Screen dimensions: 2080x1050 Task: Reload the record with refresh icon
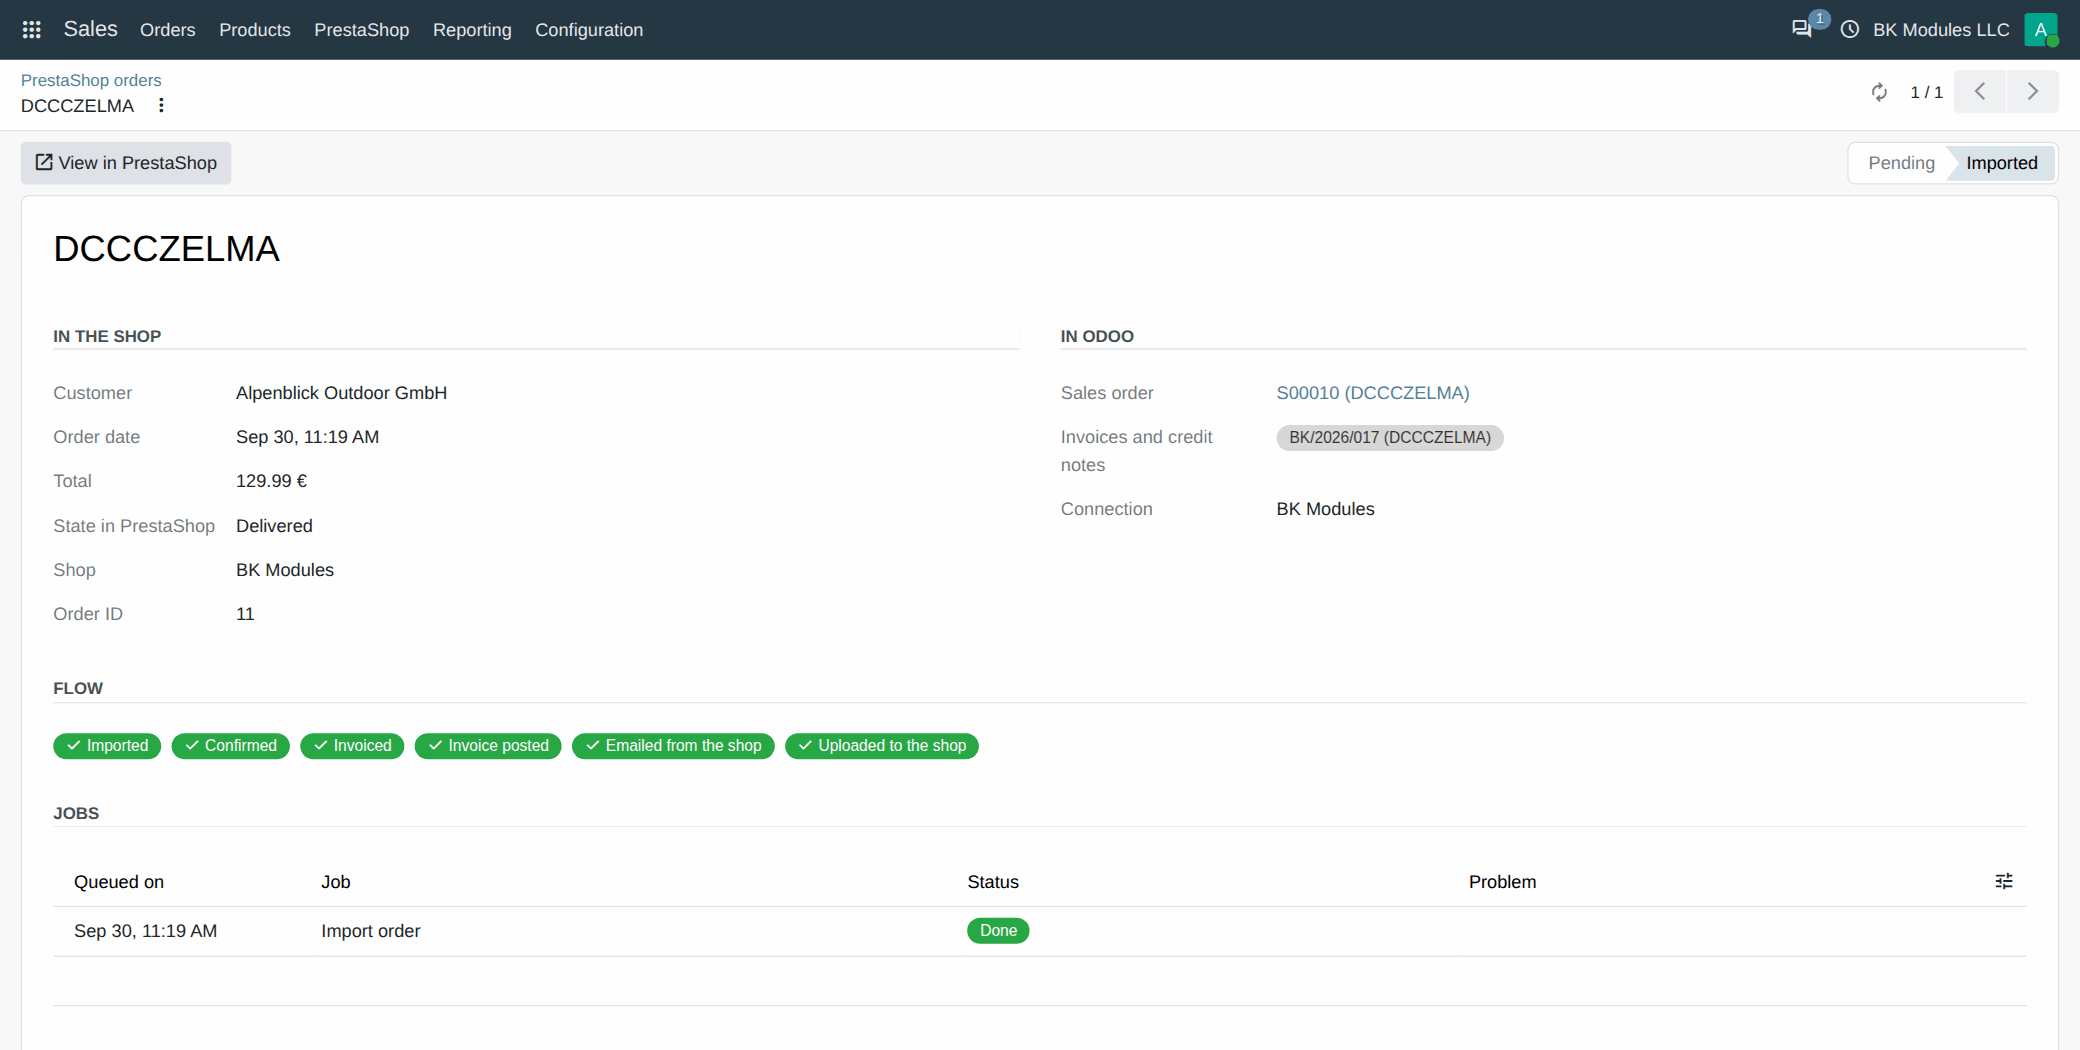pyautogui.click(x=1880, y=92)
